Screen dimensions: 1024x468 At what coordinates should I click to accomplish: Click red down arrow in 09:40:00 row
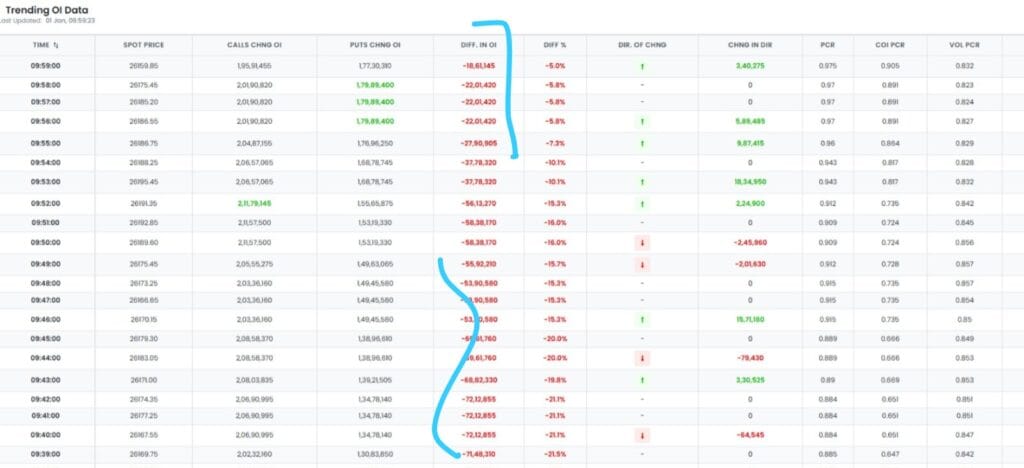(x=642, y=435)
